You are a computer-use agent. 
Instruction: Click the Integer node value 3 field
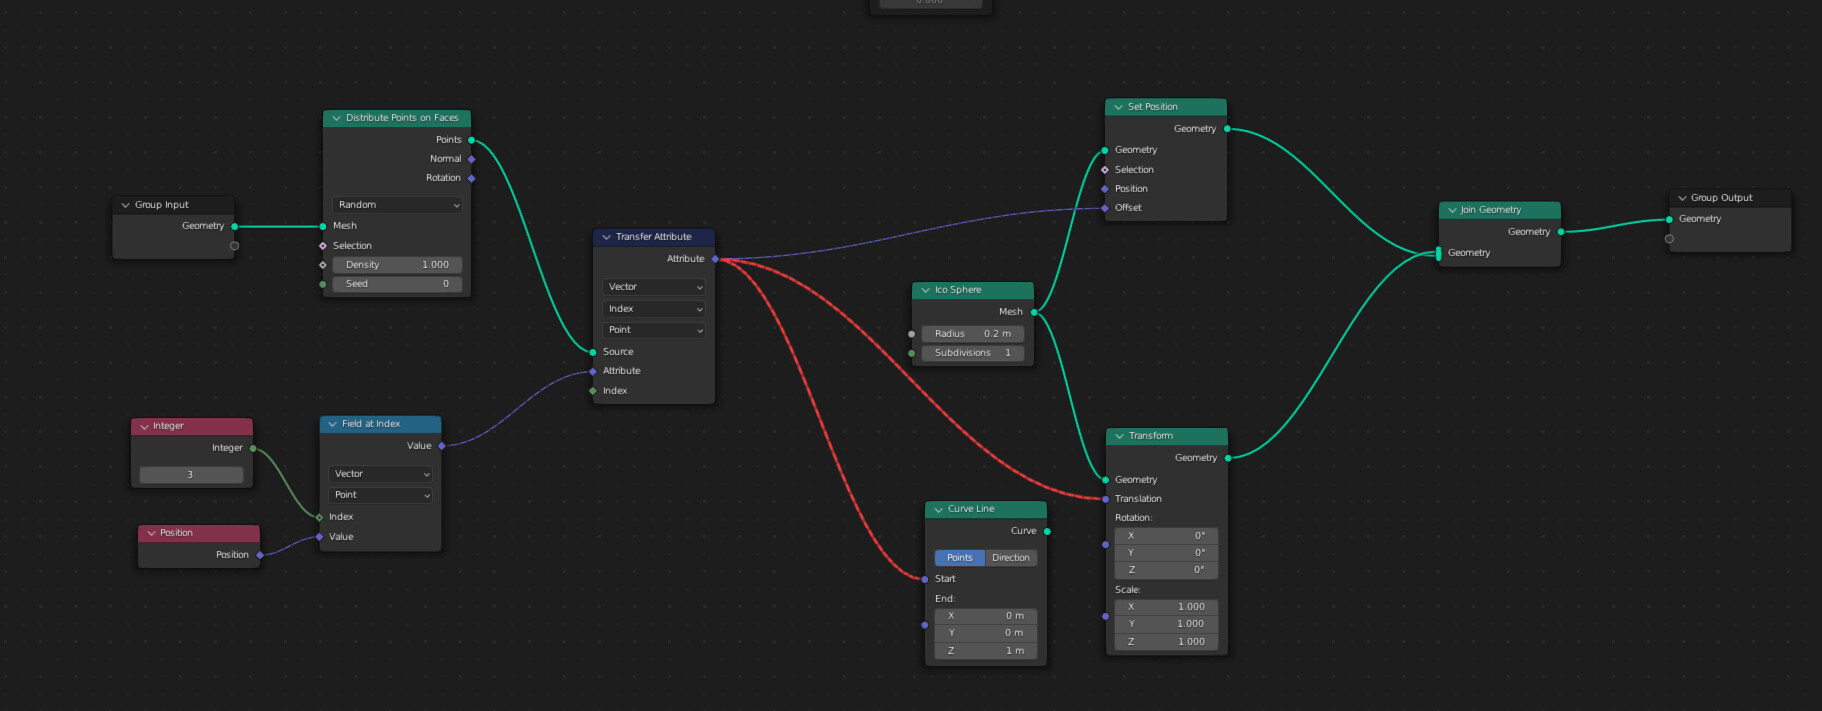(191, 475)
